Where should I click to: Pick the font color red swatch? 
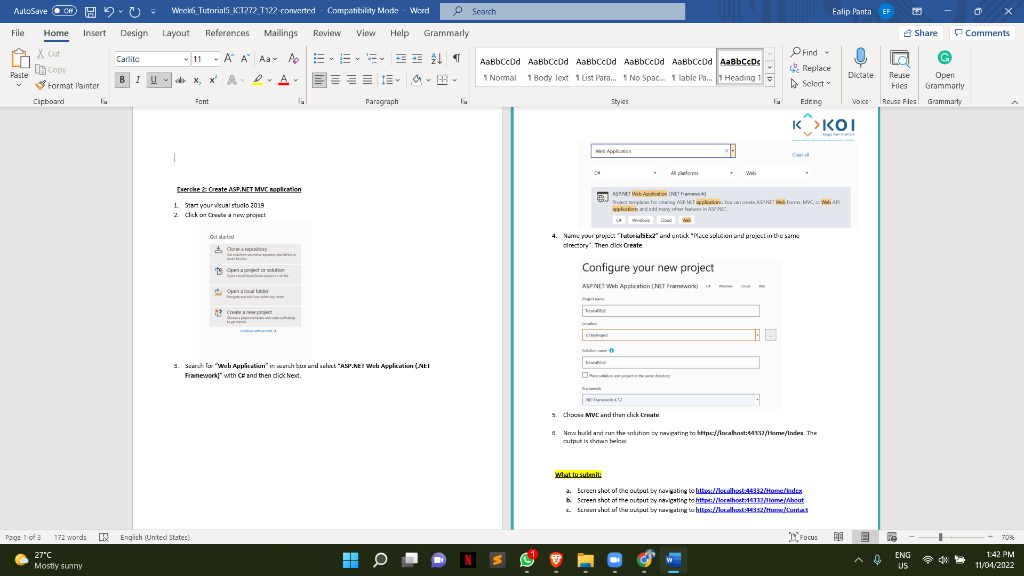pos(283,80)
